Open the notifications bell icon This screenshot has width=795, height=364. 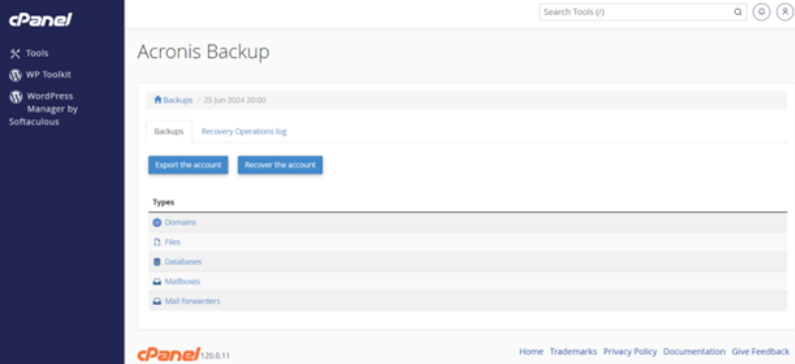[761, 12]
